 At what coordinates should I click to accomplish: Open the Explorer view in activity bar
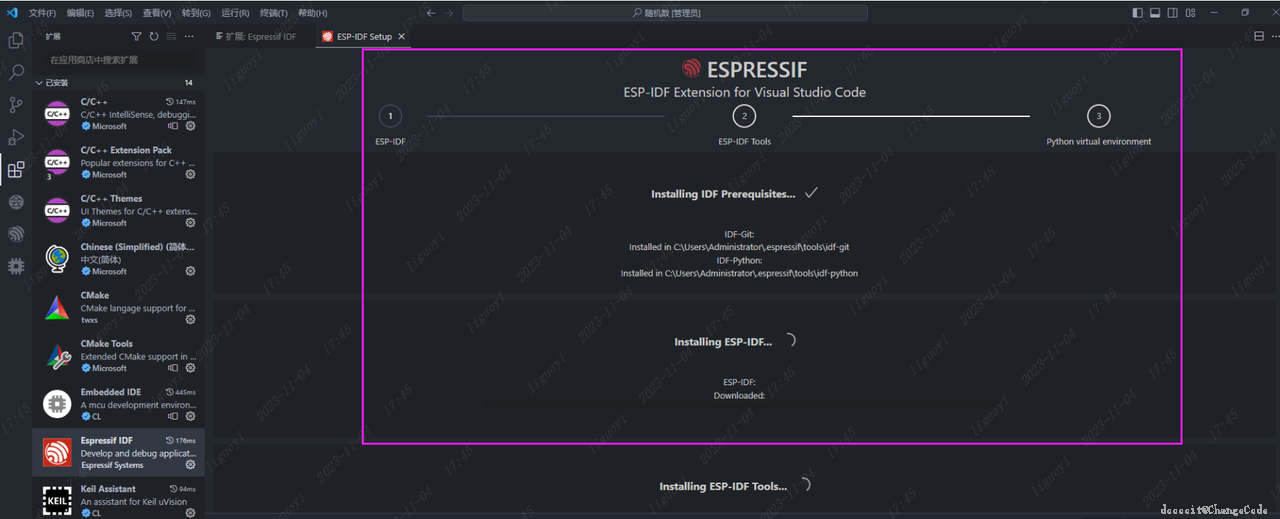(x=16, y=41)
